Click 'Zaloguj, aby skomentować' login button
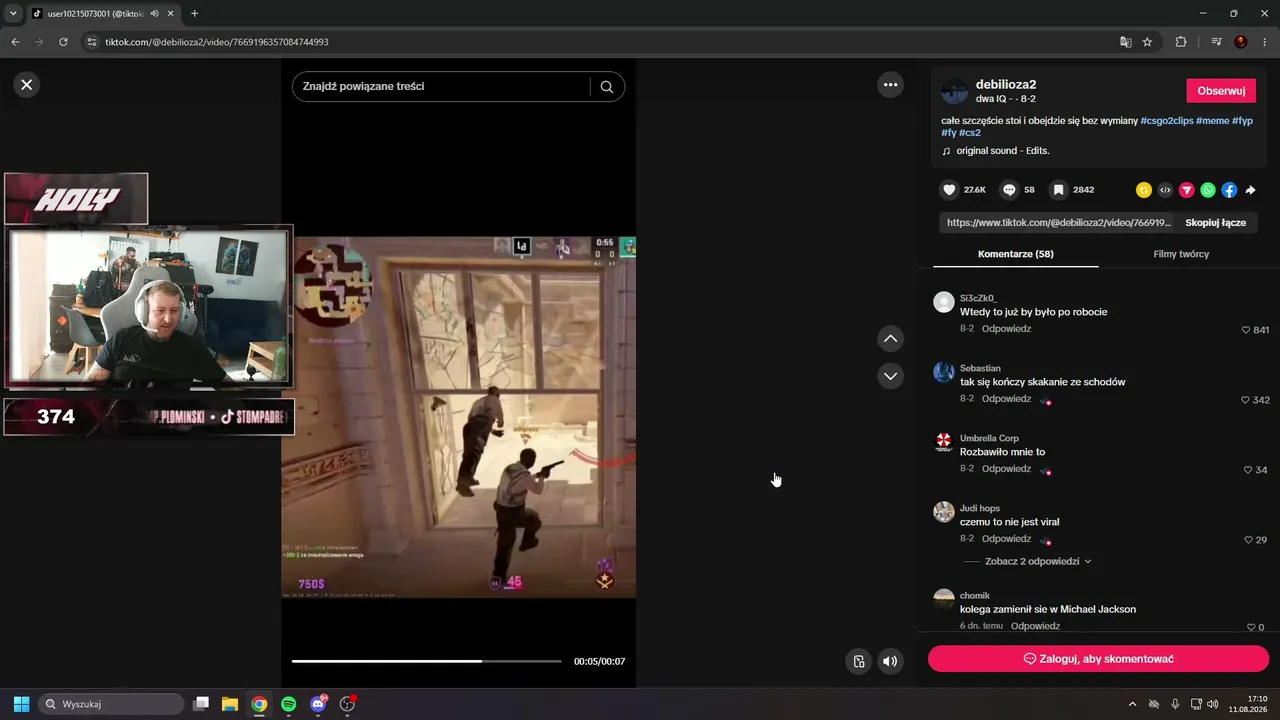Image resolution: width=1280 pixels, height=720 pixels. 1098,659
